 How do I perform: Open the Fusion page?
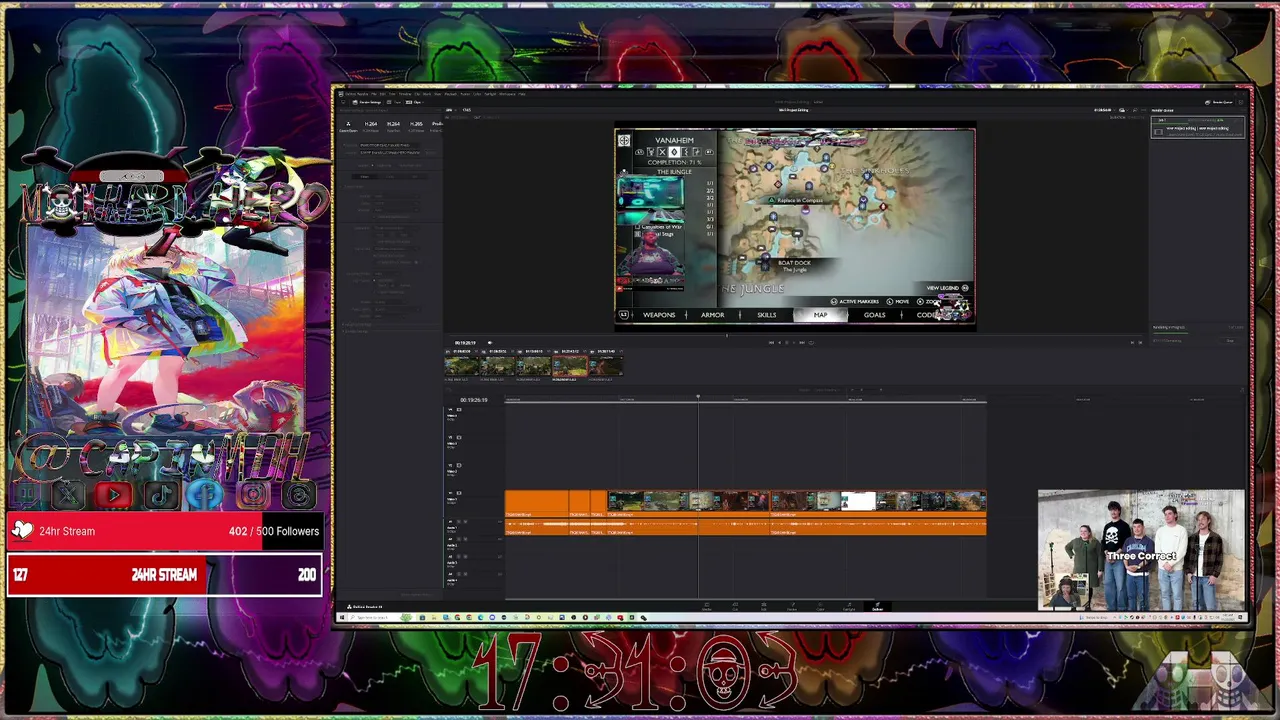[x=792, y=606]
